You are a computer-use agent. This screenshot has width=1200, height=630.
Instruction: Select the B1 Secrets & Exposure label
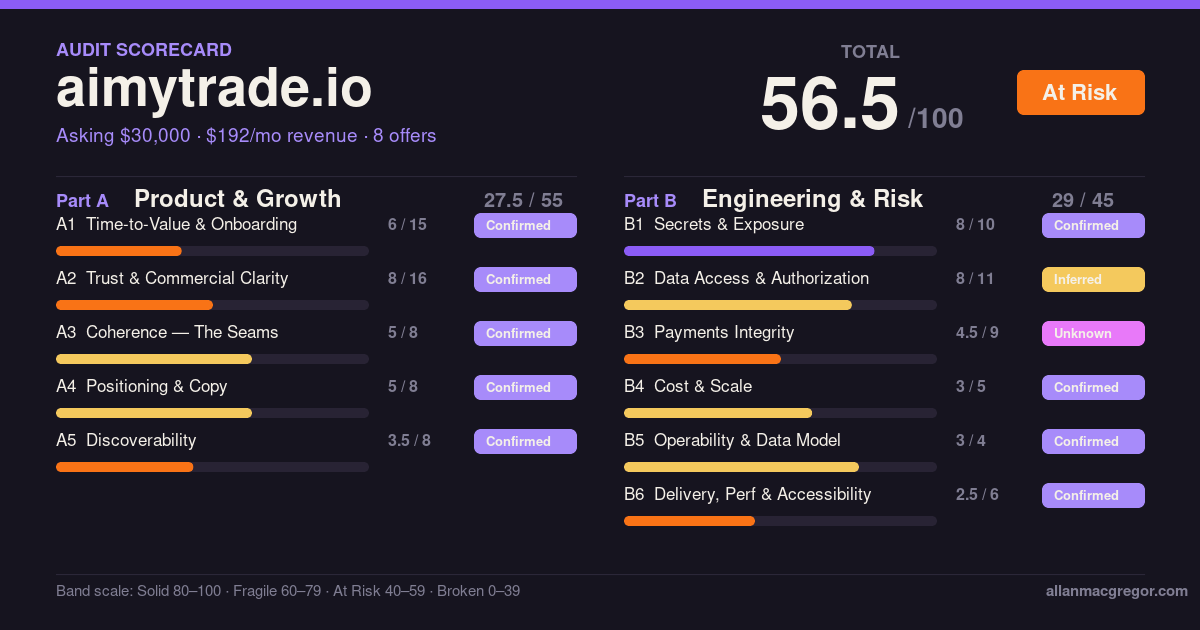pos(714,224)
